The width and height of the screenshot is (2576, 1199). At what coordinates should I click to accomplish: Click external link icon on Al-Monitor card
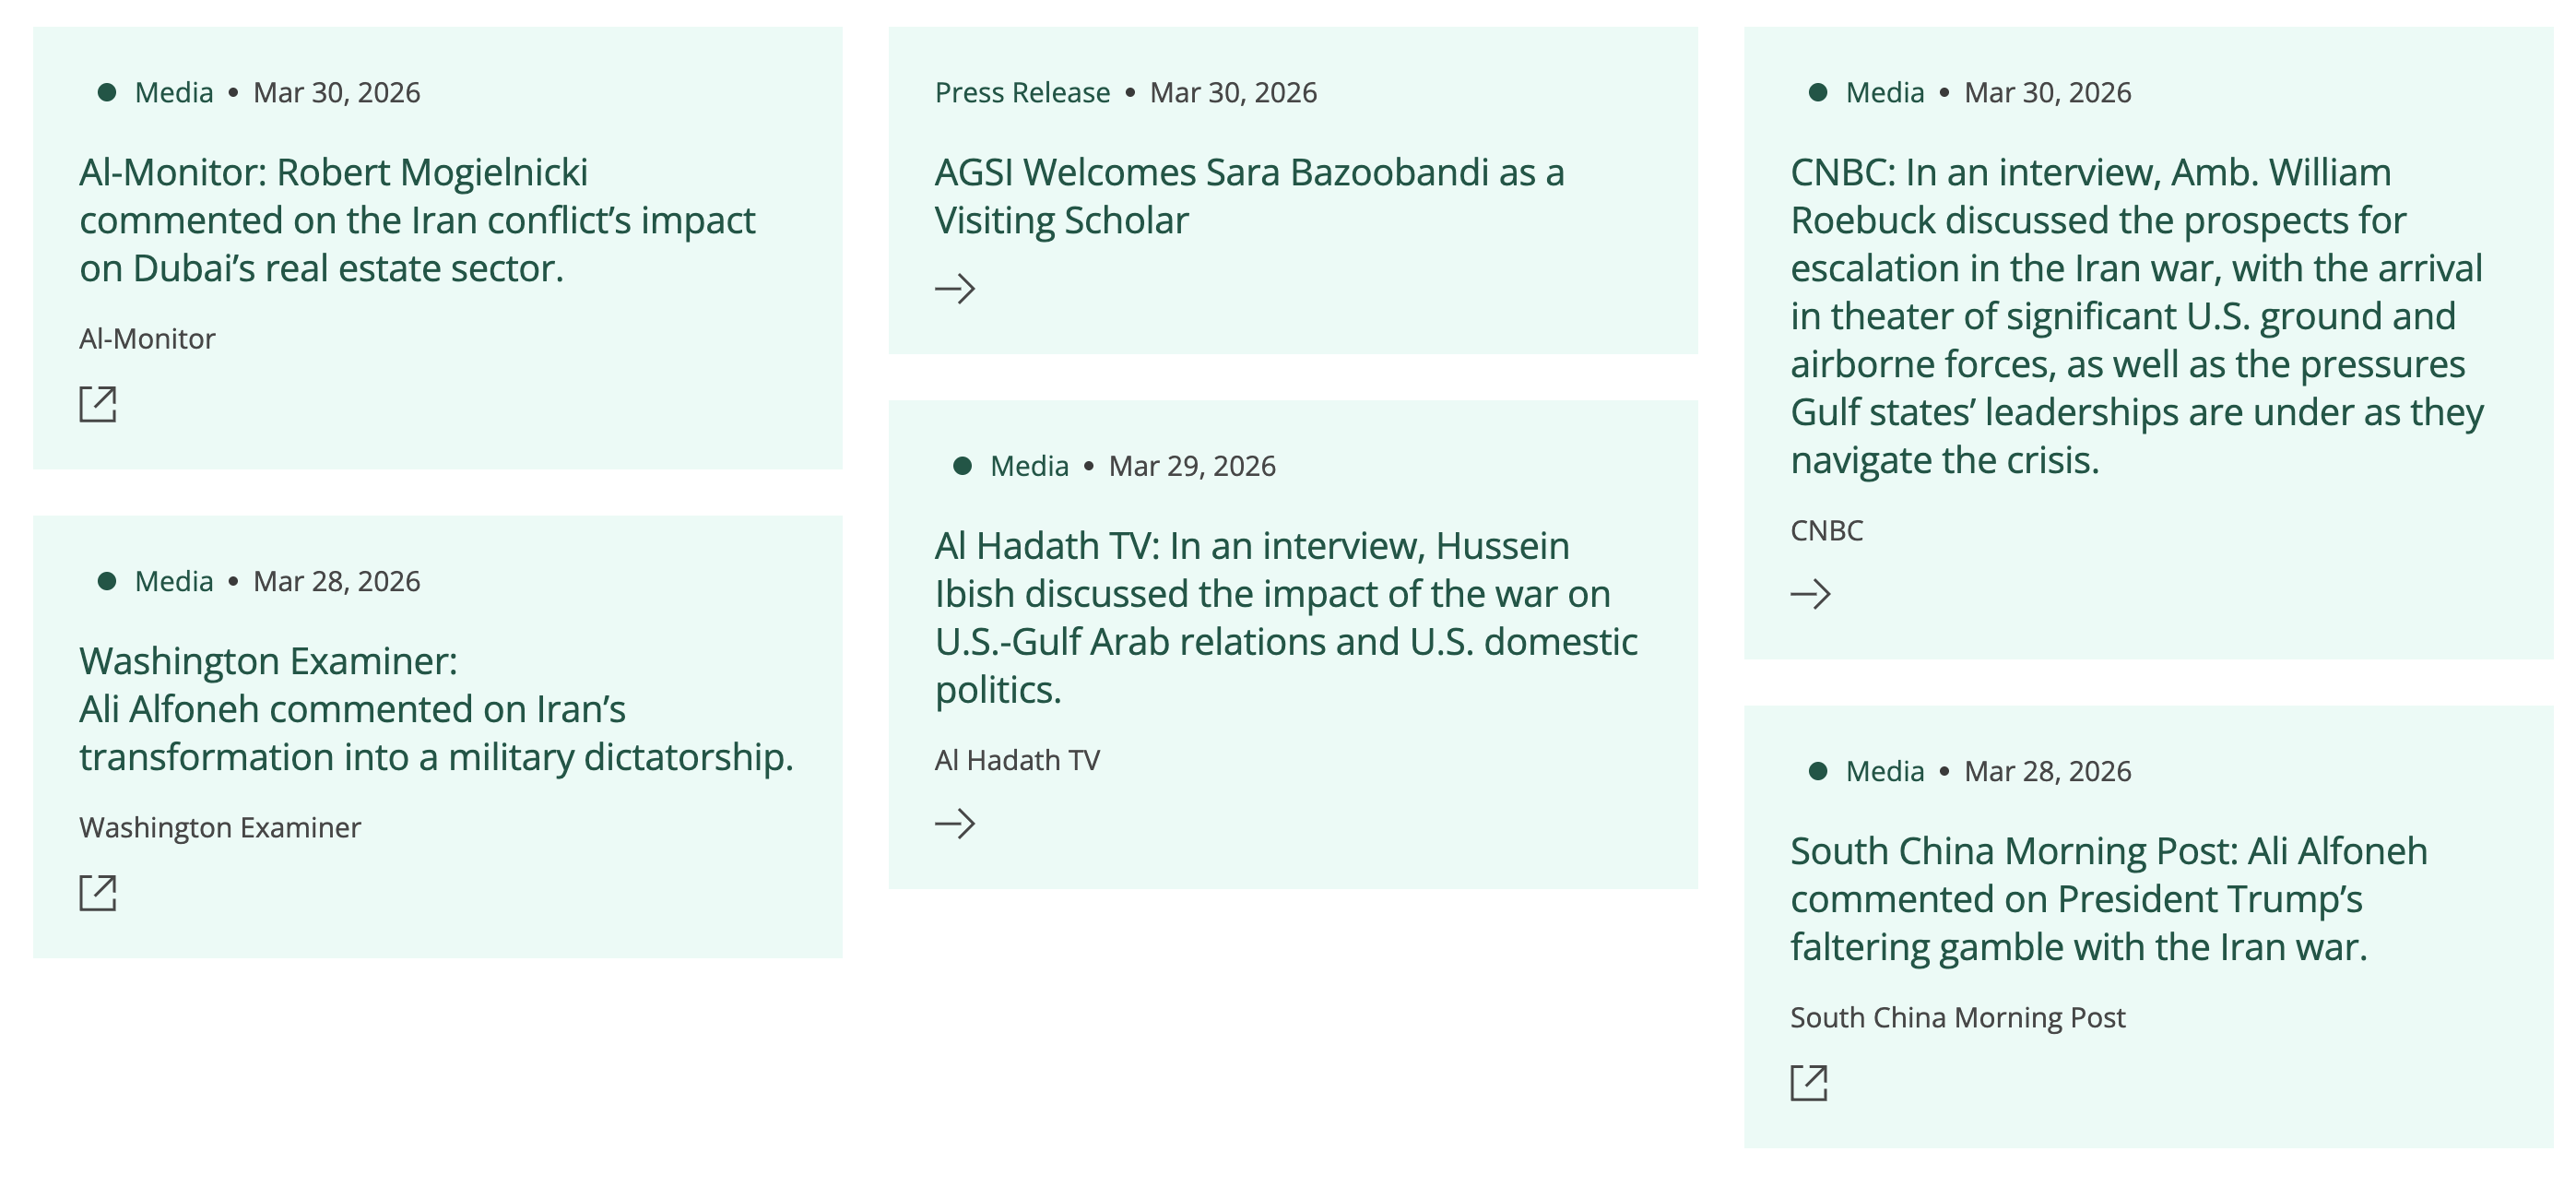coord(98,404)
